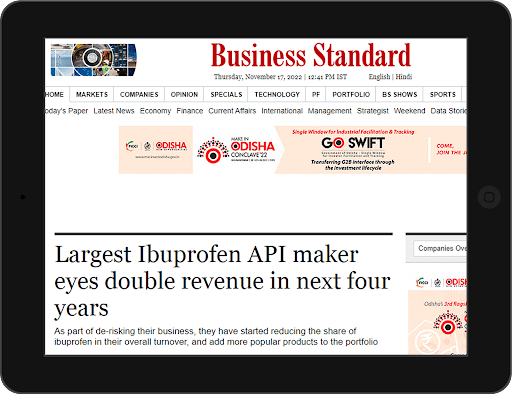The height and width of the screenshot is (395, 512).
Task: Open the SPECIALS menu tab
Action: (x=226, y=95)
